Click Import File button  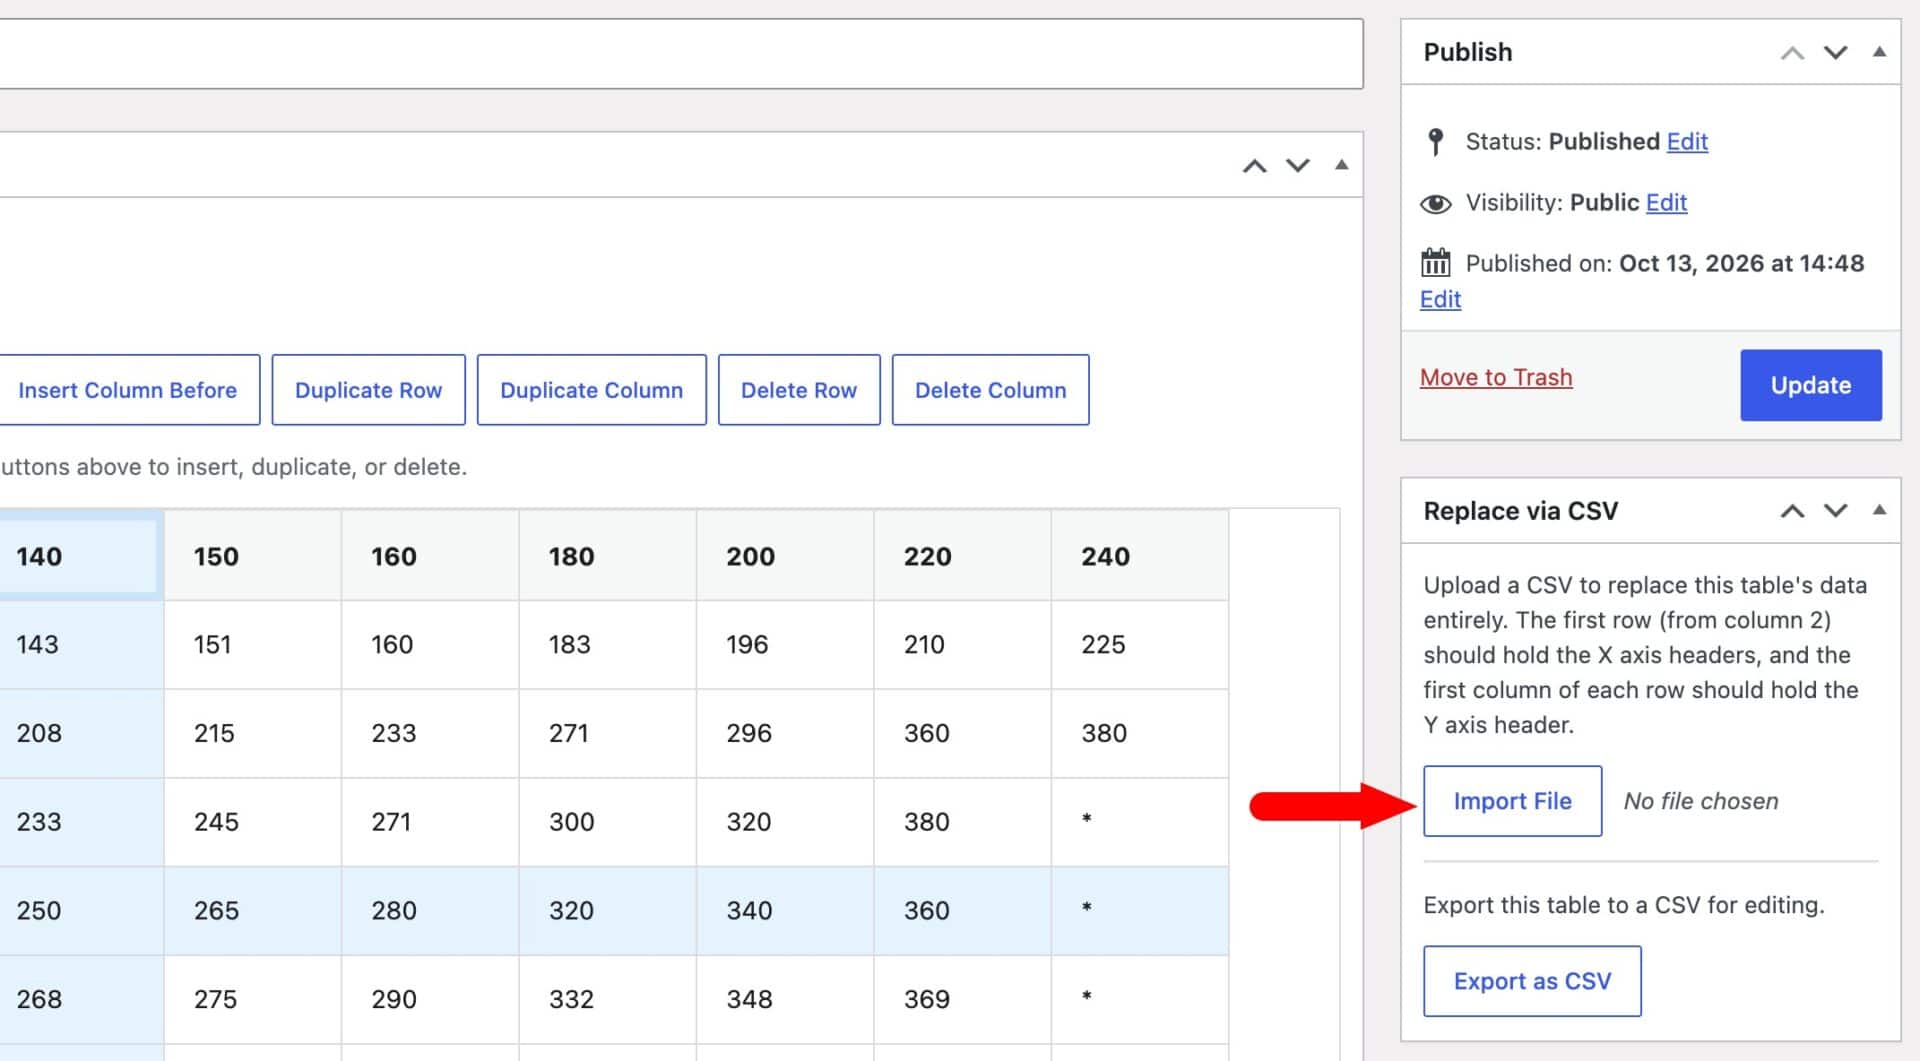(1512, 801)
